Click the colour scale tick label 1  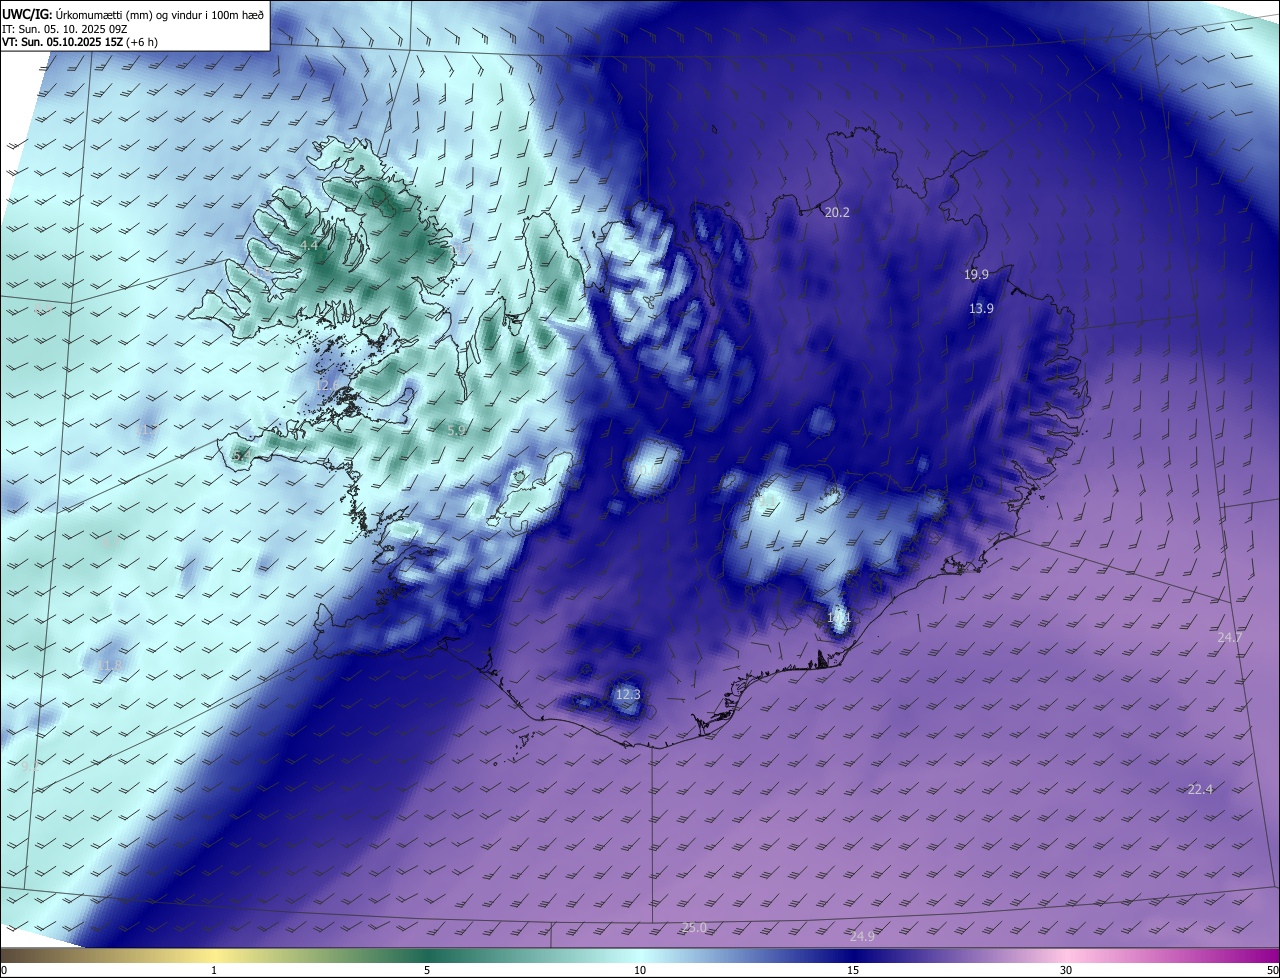coord(214,971)
